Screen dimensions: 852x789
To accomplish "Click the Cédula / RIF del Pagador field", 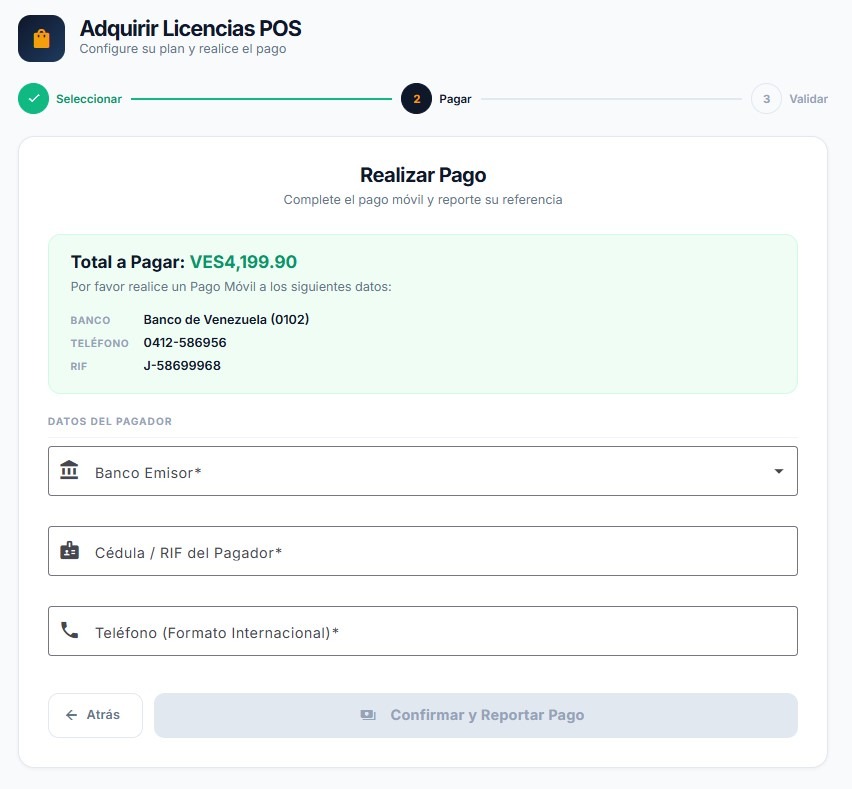I will click(x=422, y=550).
